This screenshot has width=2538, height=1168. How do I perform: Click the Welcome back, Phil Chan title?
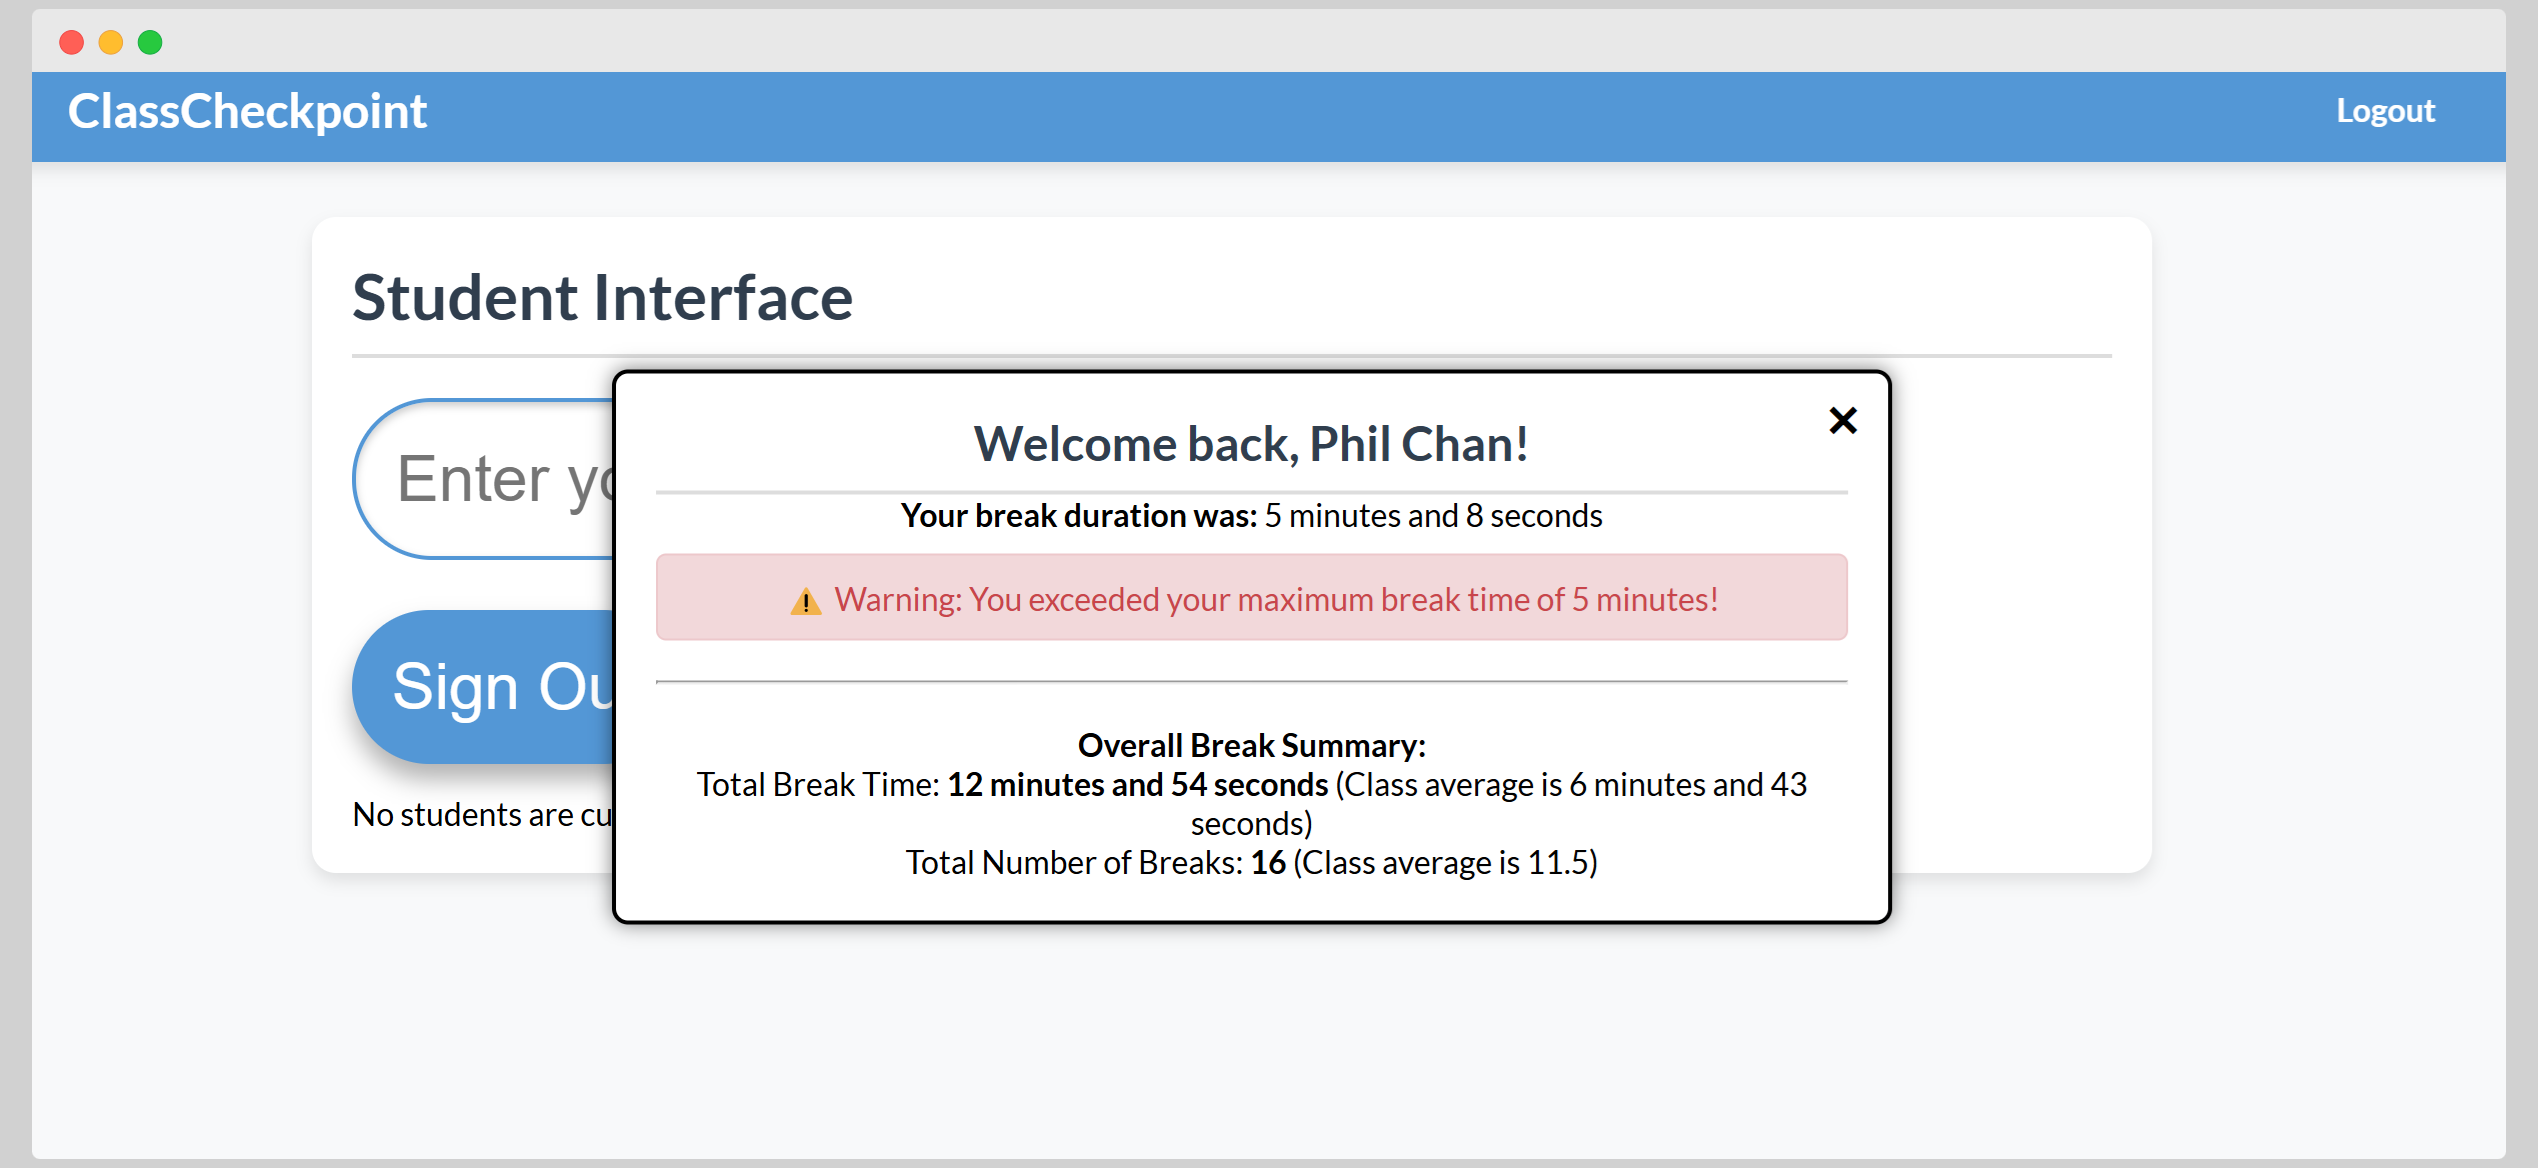[1250, 443]
